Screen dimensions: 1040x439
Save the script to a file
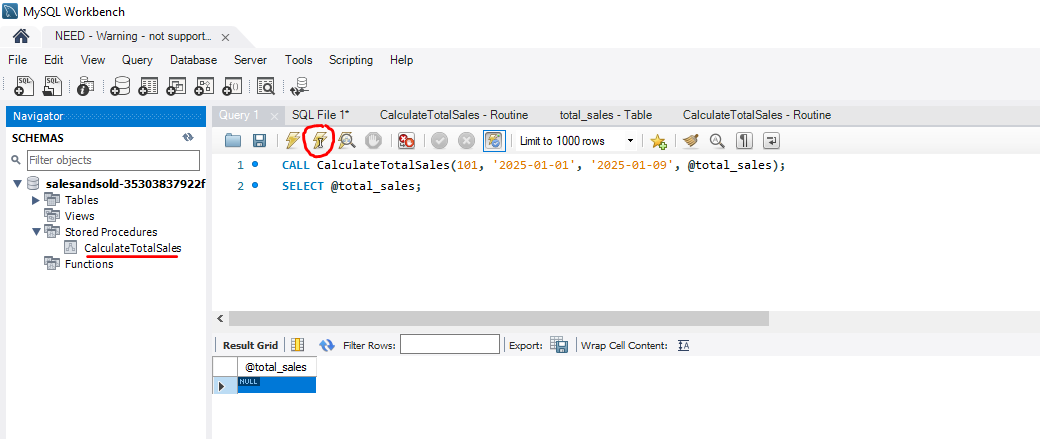pyautogui.click(x=259, y=140)
